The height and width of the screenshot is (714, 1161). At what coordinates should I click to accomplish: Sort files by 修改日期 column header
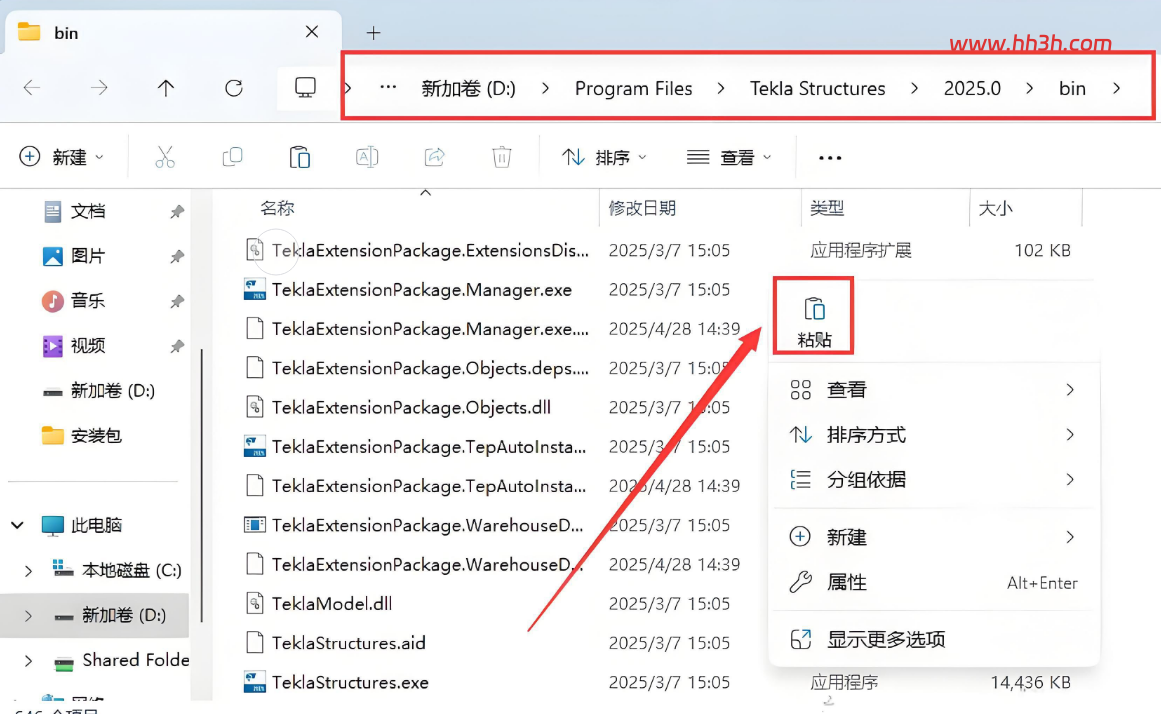[x=642, y=208]
